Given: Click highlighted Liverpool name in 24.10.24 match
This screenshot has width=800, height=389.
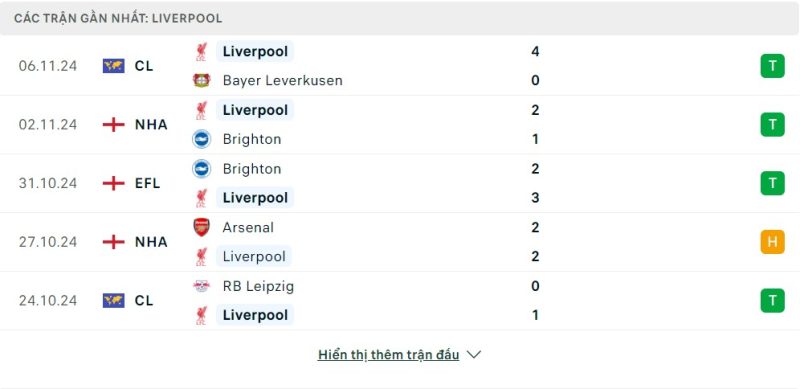Looking at the screenshot, I should pyautogui.click(x=255, y=315).
